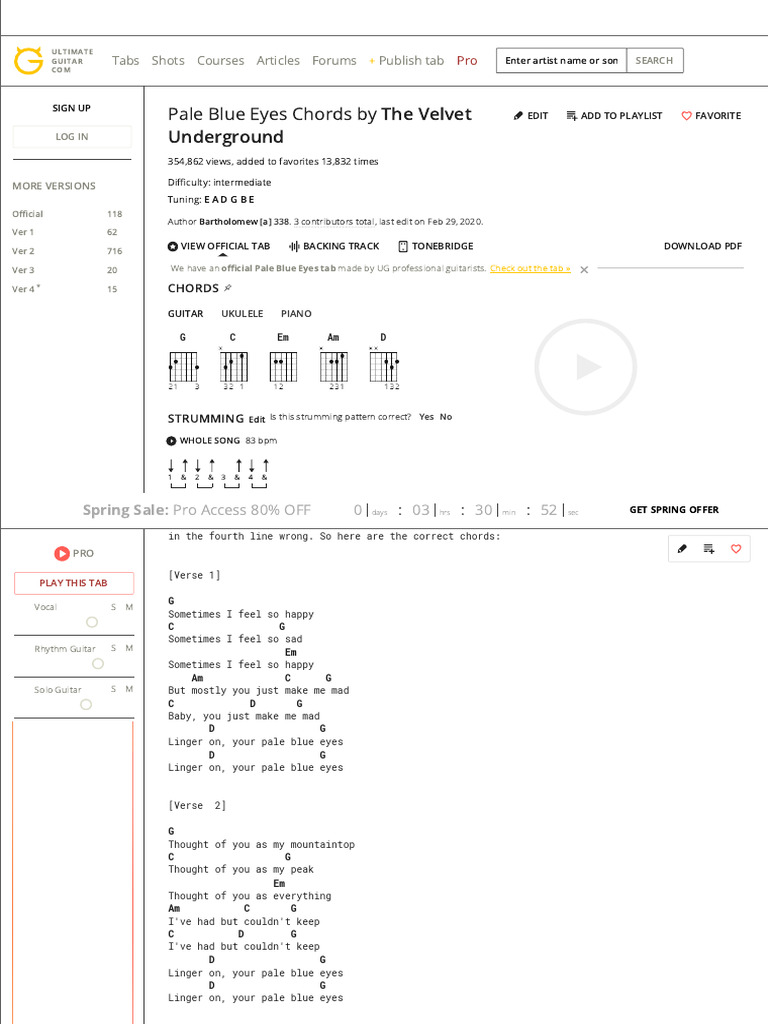The height and width of the screenshot is (1024, 768).
Task: Solo the Rhythm Guitar track
Action: (114, 648)
